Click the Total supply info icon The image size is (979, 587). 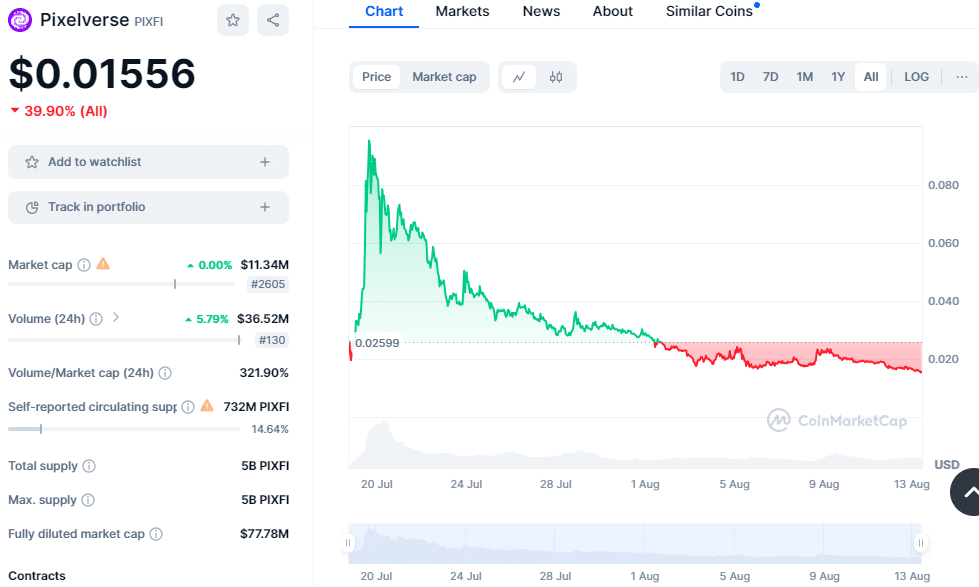(89, 466)
